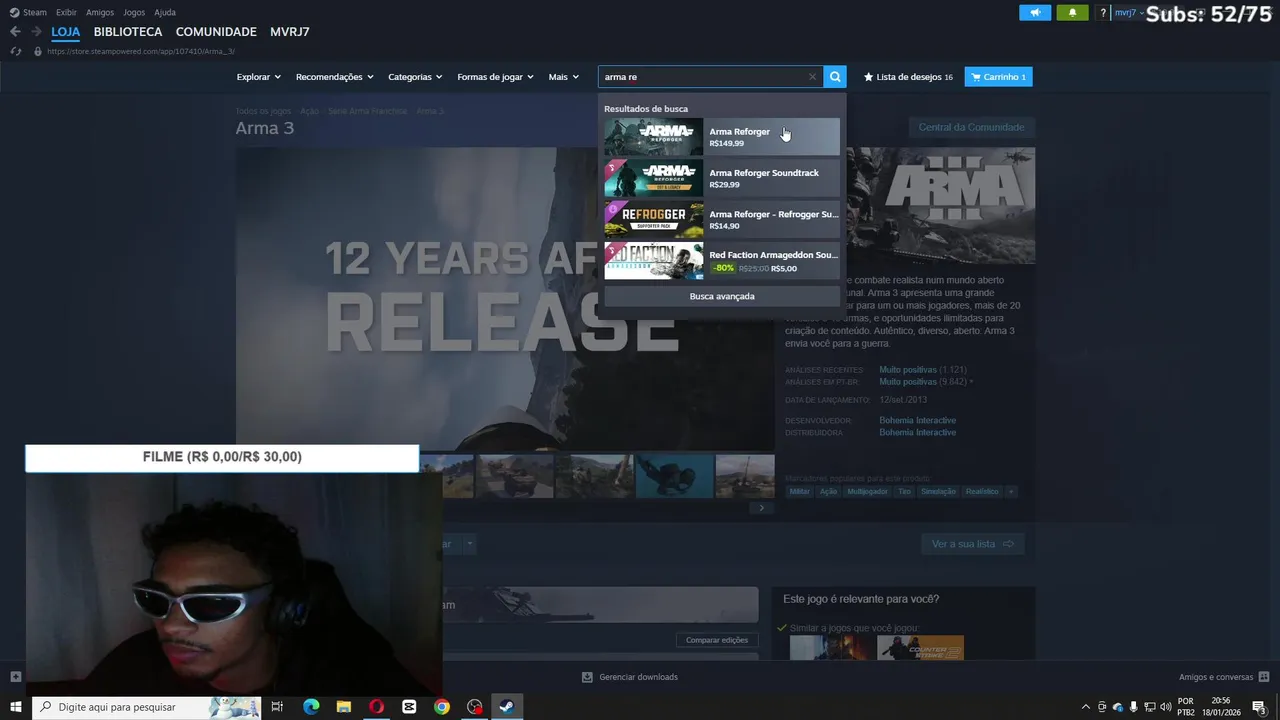Viewport: 1280px width, 720px height.
Task: Expand the Mais dropdown
Action: [x=564, y=77]
